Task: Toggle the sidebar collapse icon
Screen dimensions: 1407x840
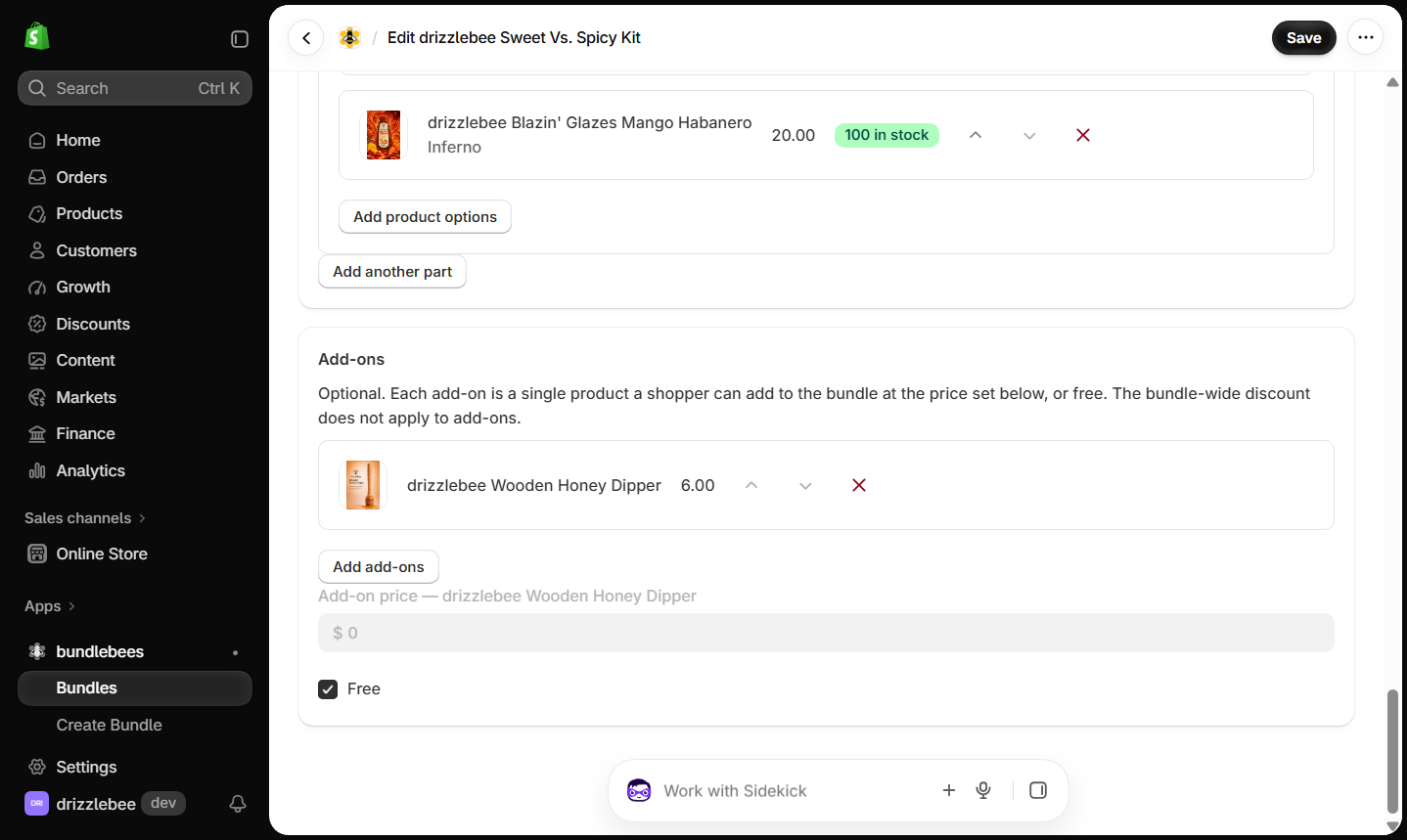Action: (240, 39)
